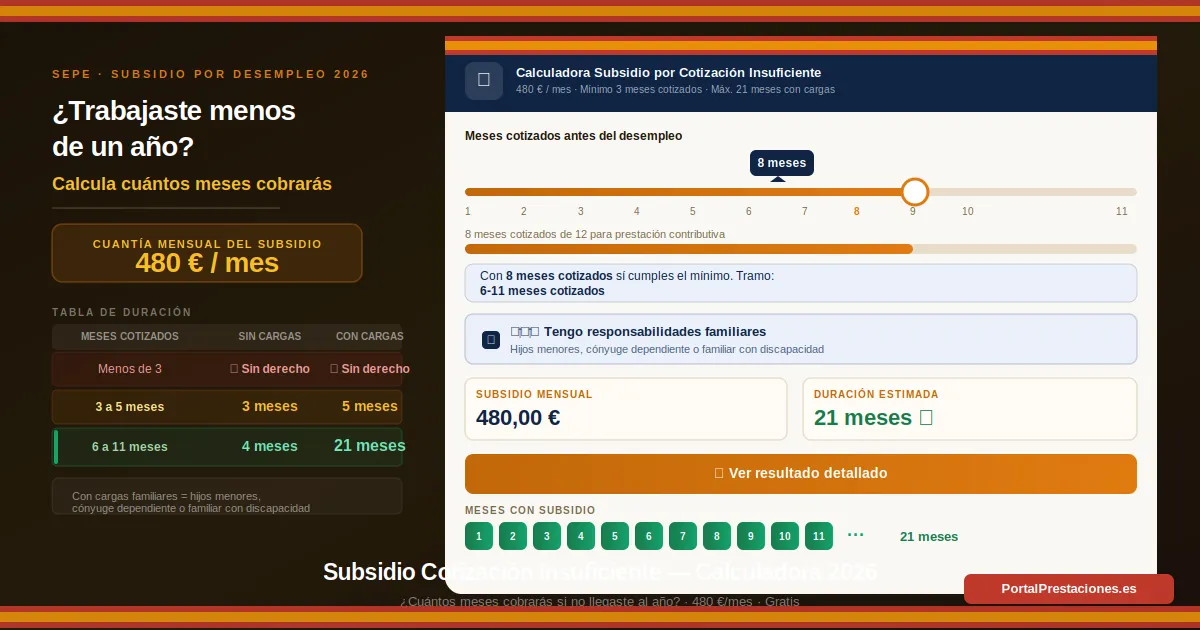Tick the family responsibilities checkbox
The width and height of the screenshot is (1200, 630).
[491, 340]
